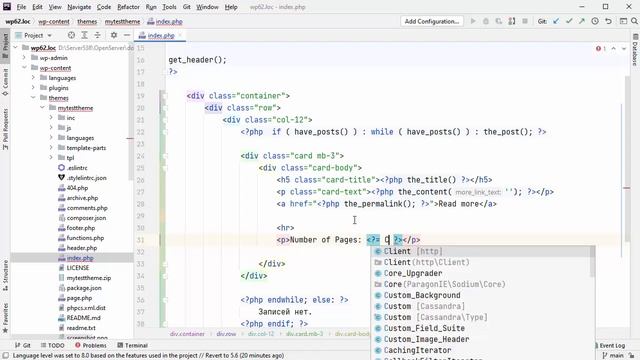Viewport: 640px width, 360px height.
Task: Open the Database tool window
Action: [635, 50]
